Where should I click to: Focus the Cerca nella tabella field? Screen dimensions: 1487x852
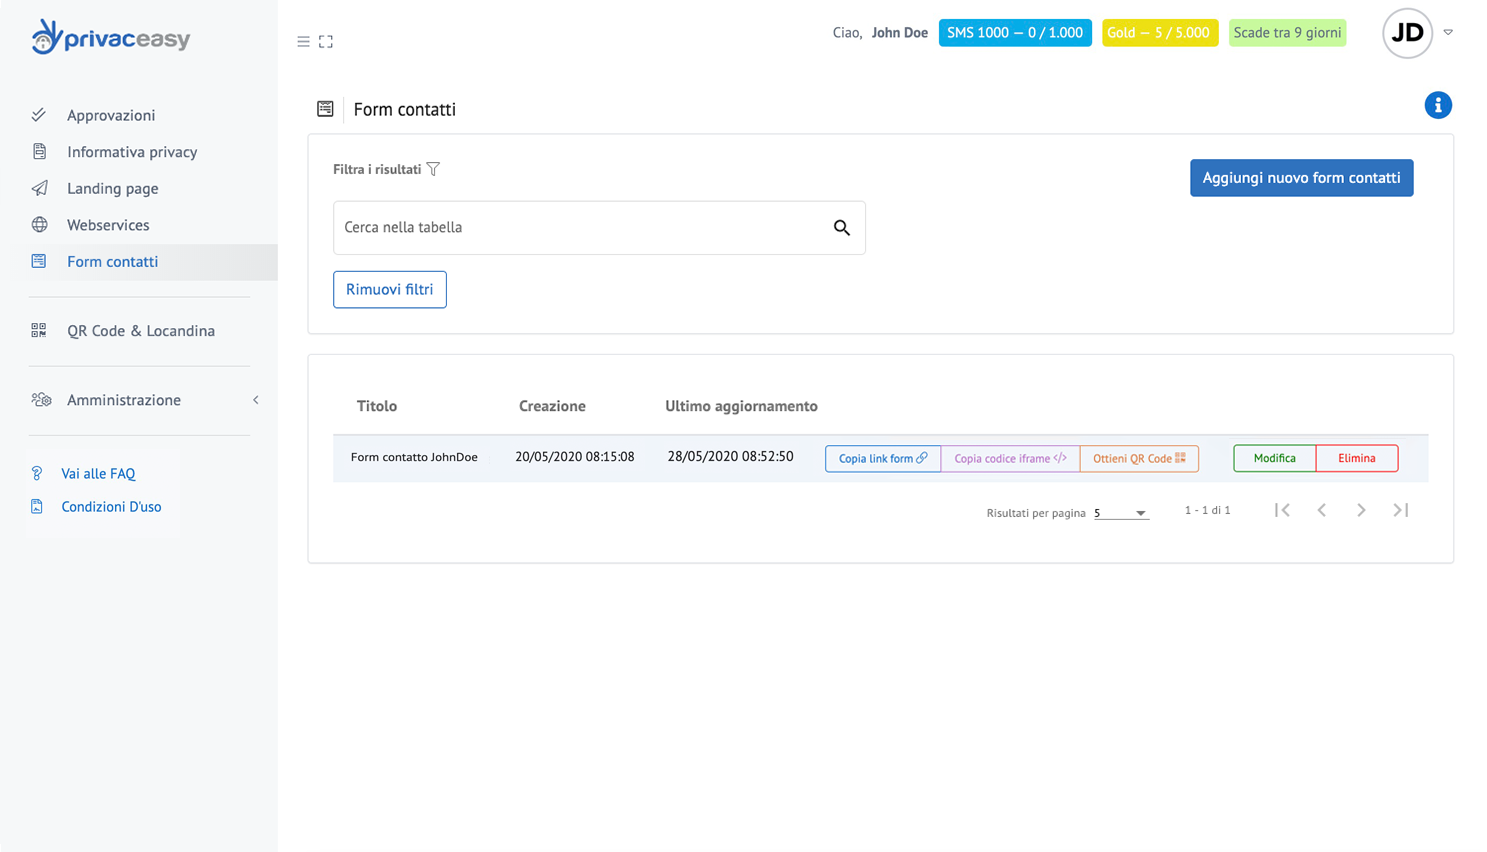[580, 228]
